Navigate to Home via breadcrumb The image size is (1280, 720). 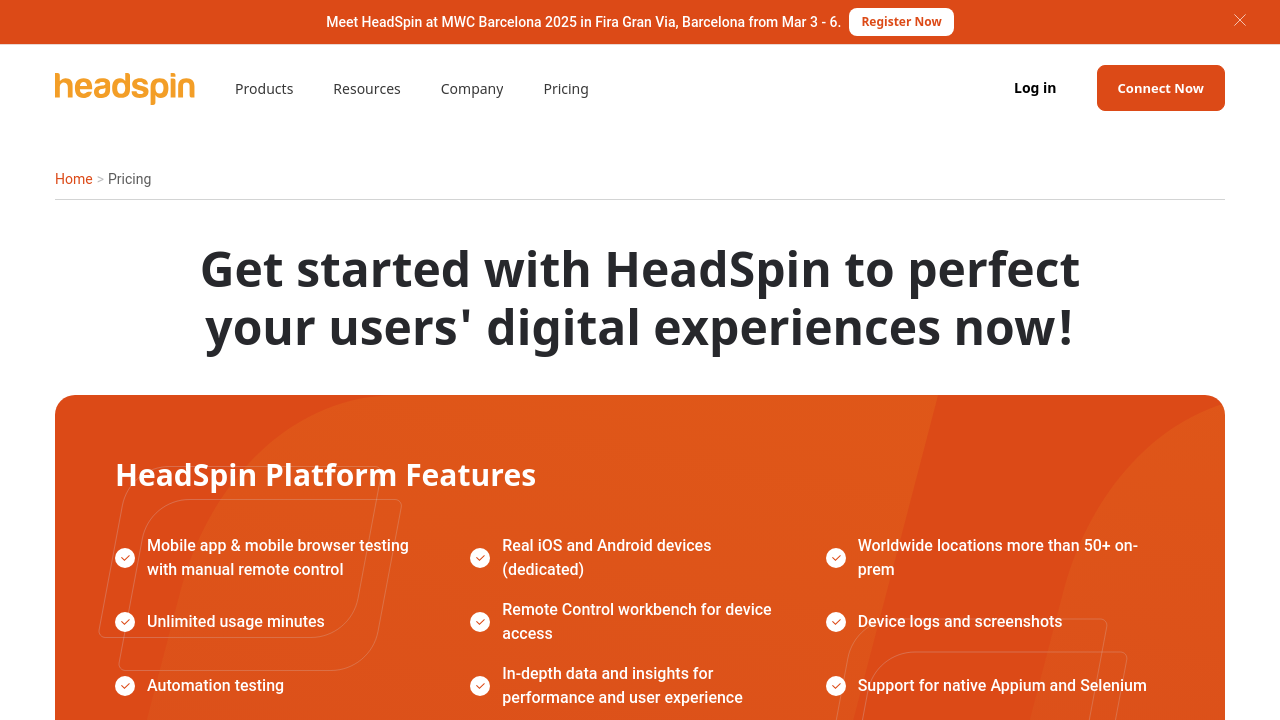click(73, 179)
